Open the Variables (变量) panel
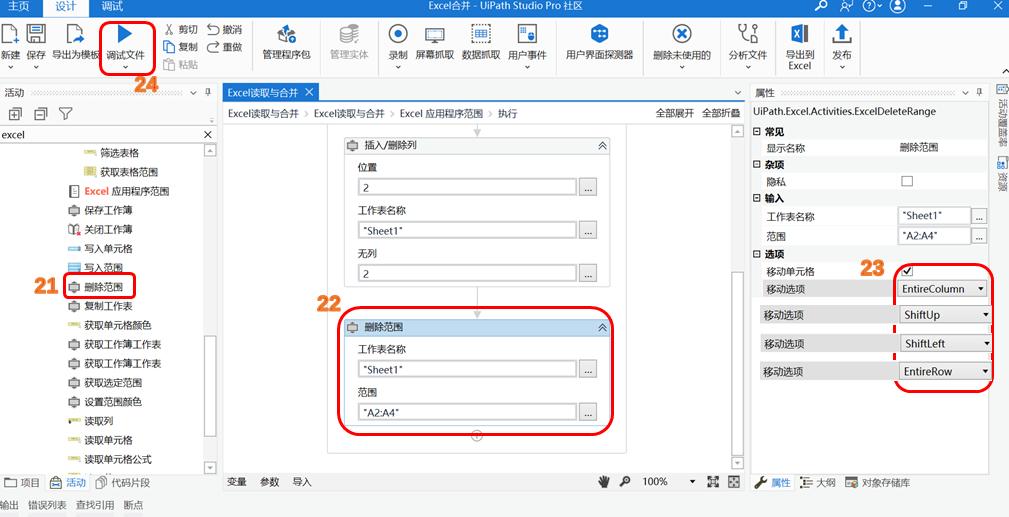The height and width of the screenshot is (517, 1009). tap(237, 482)
